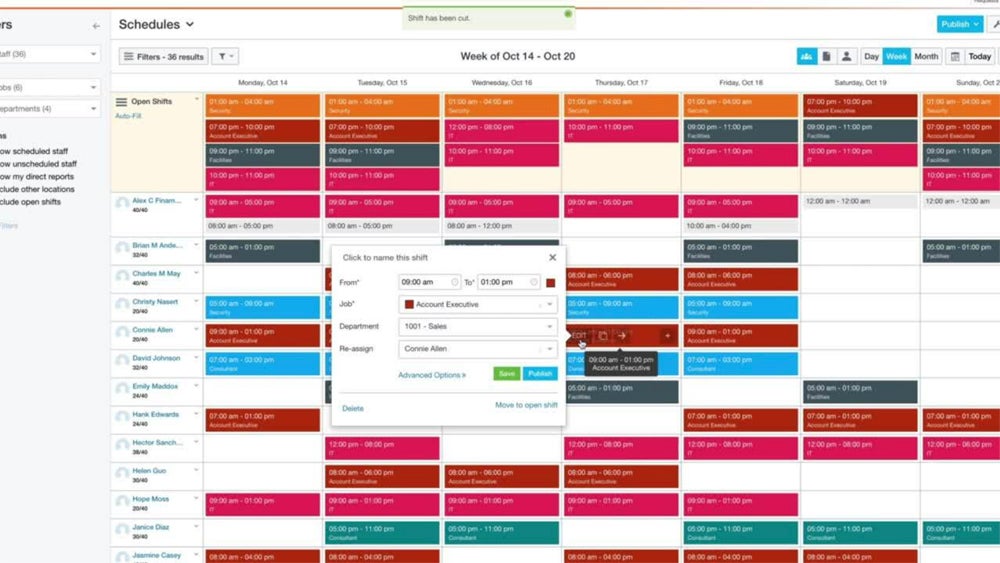Click Connie Allen avatar icon

[122, 333]
